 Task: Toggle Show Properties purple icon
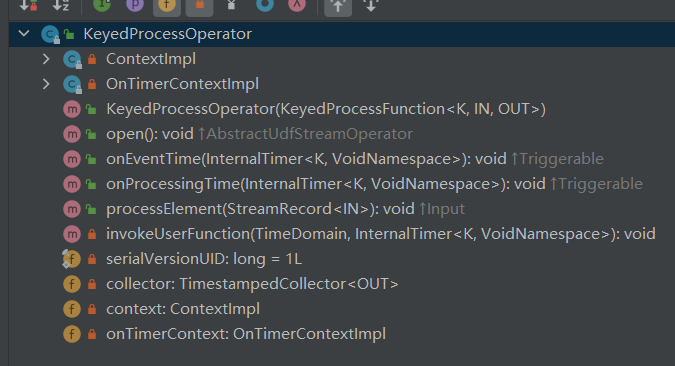tap(135, 4)
